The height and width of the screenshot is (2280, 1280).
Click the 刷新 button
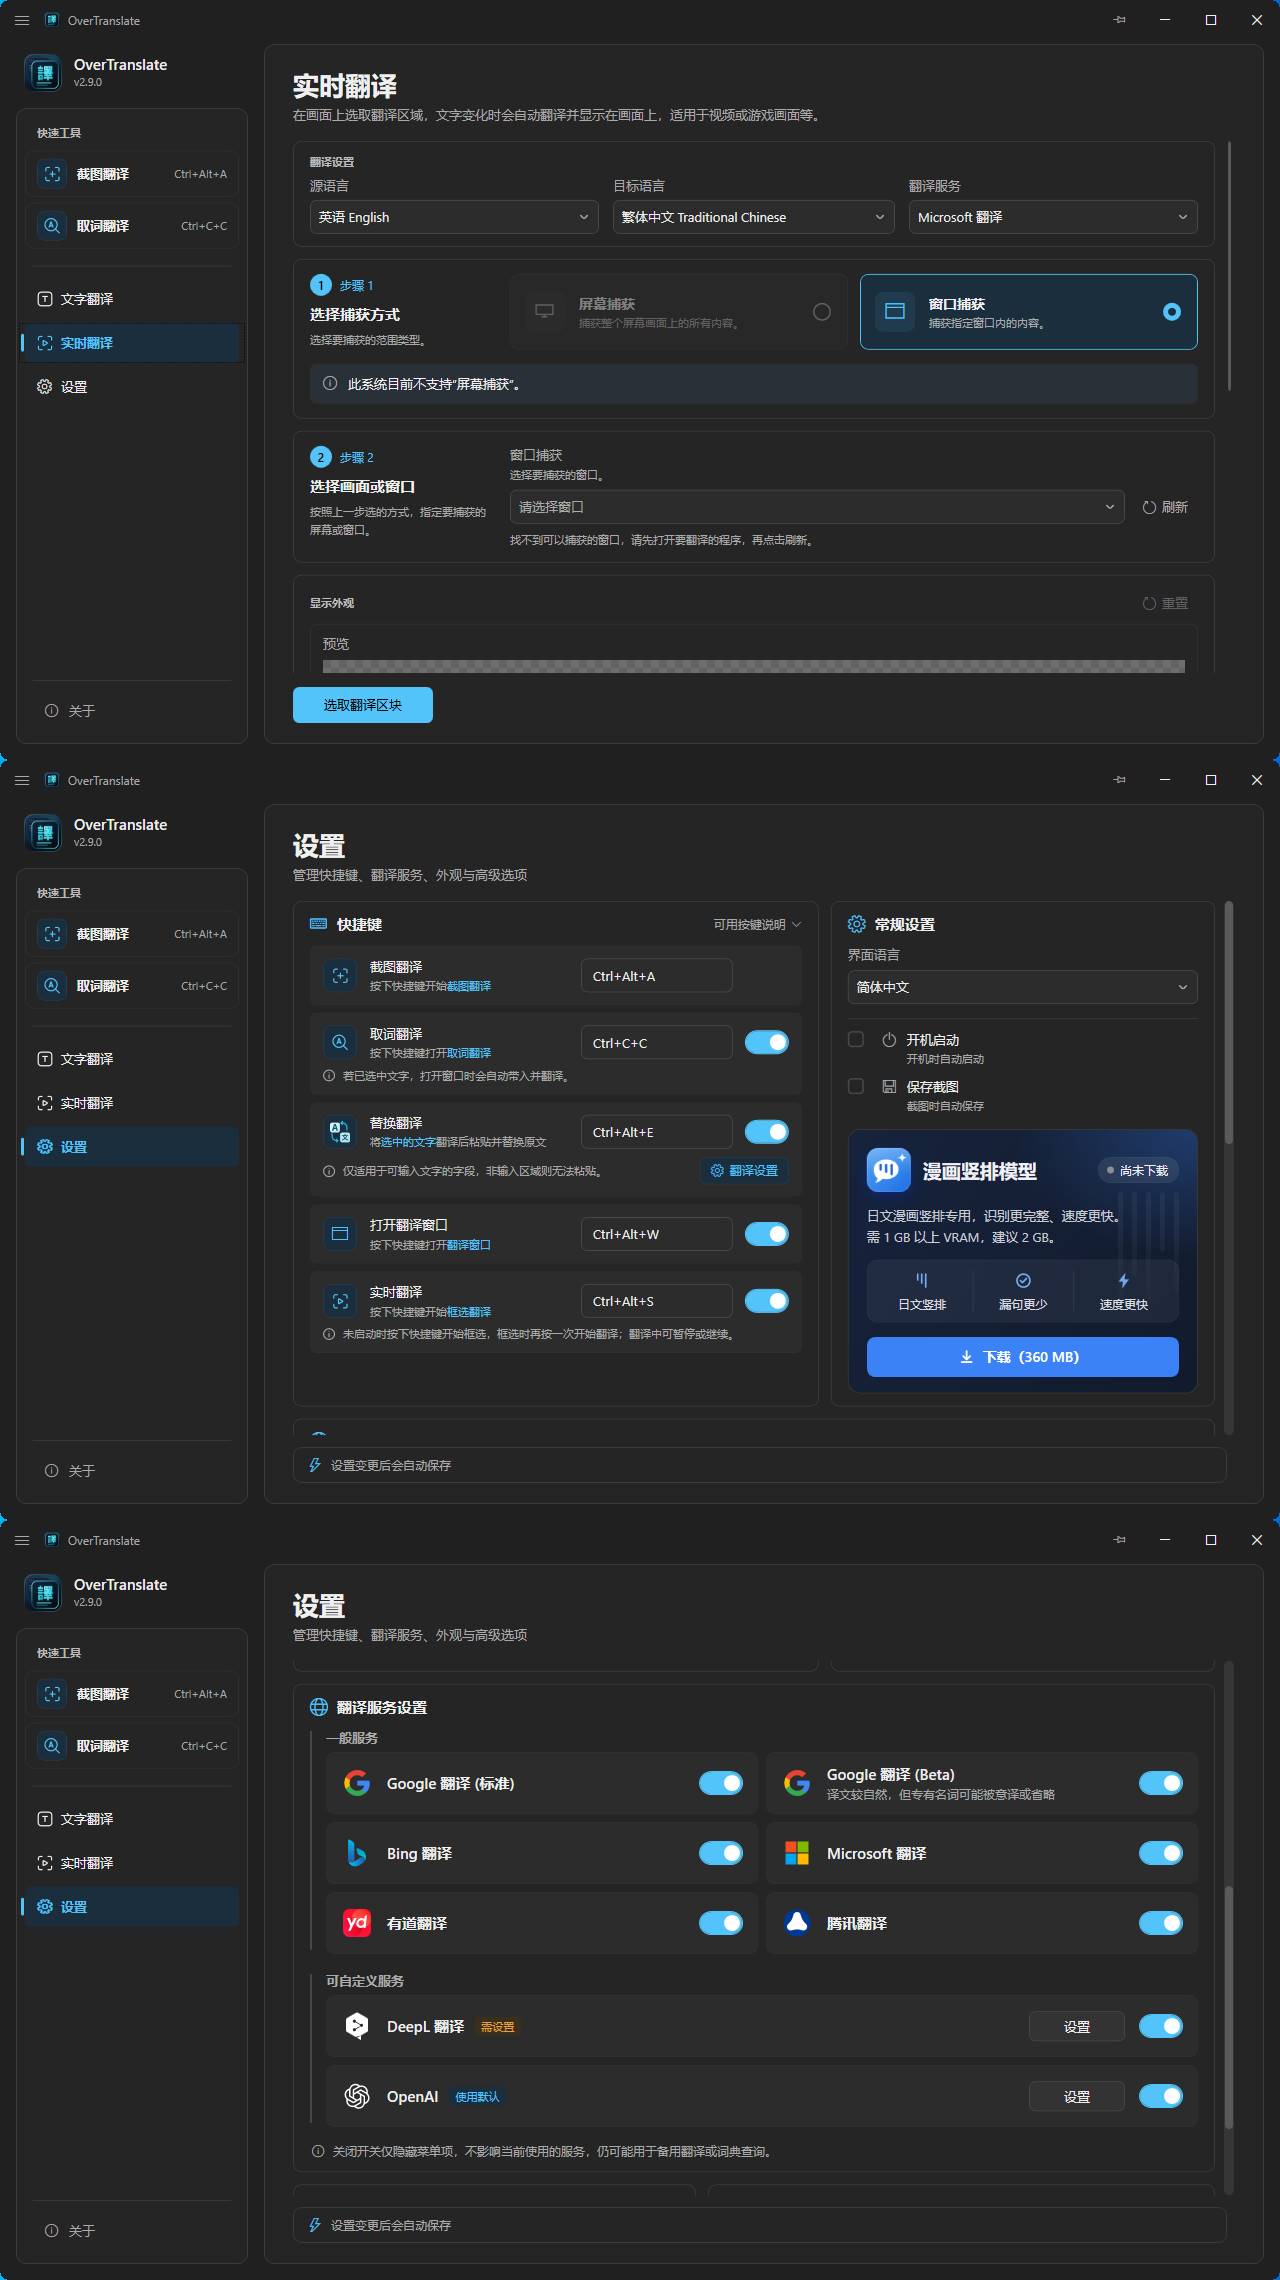pos(1165,507)
